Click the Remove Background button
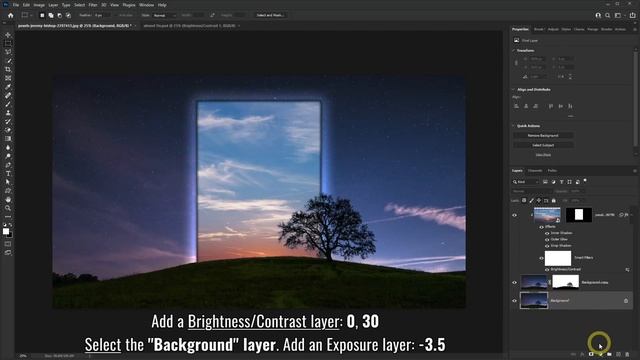 click(543, 136)
